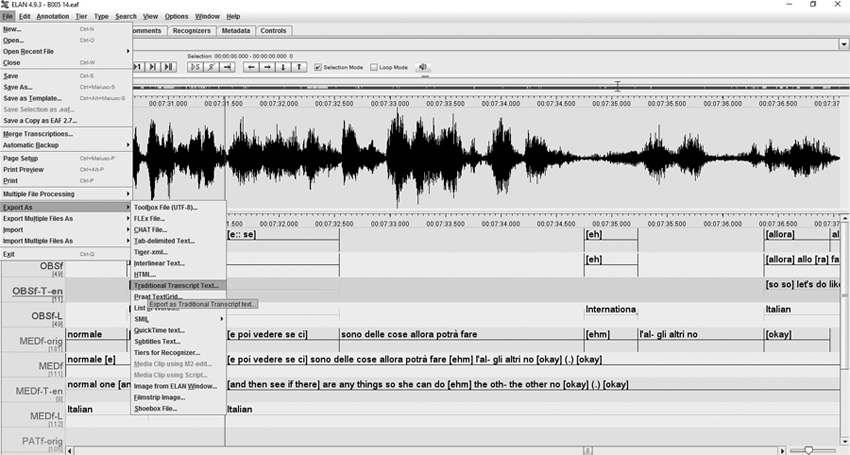Choose FLEx File export option
Viewport: 850px width, 455px height.
[178, 219]
